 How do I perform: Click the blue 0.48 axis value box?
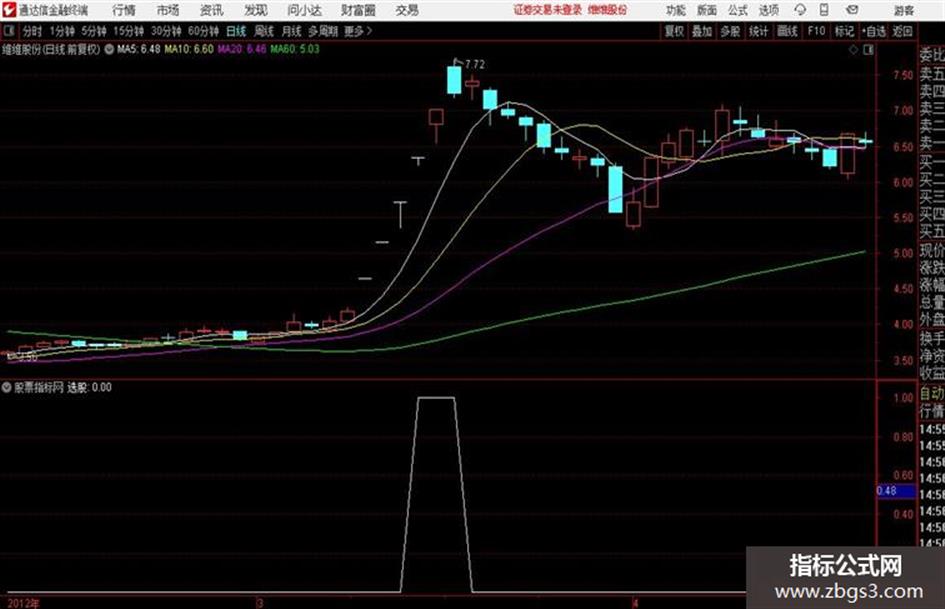click(x=896, y=491)
